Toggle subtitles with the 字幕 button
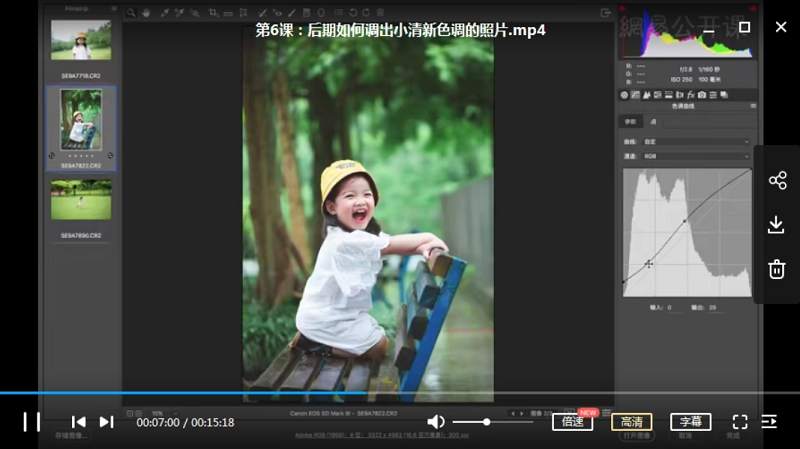The width and height of the screenshot is (800, 449). [x=690, y=422]
